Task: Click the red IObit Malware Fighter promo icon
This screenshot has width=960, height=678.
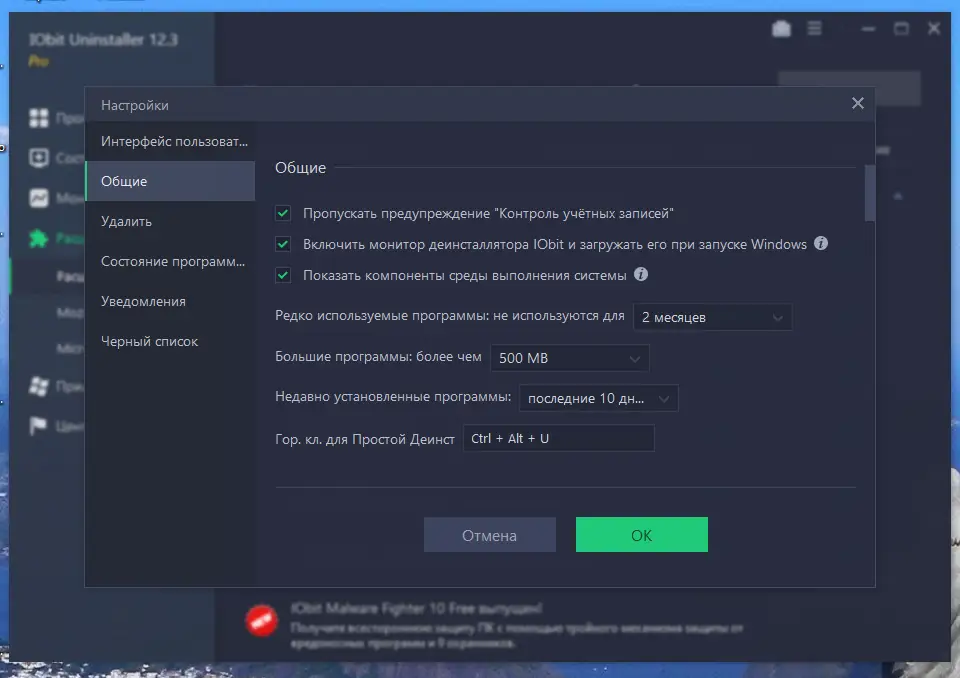Action: point(261,620)
